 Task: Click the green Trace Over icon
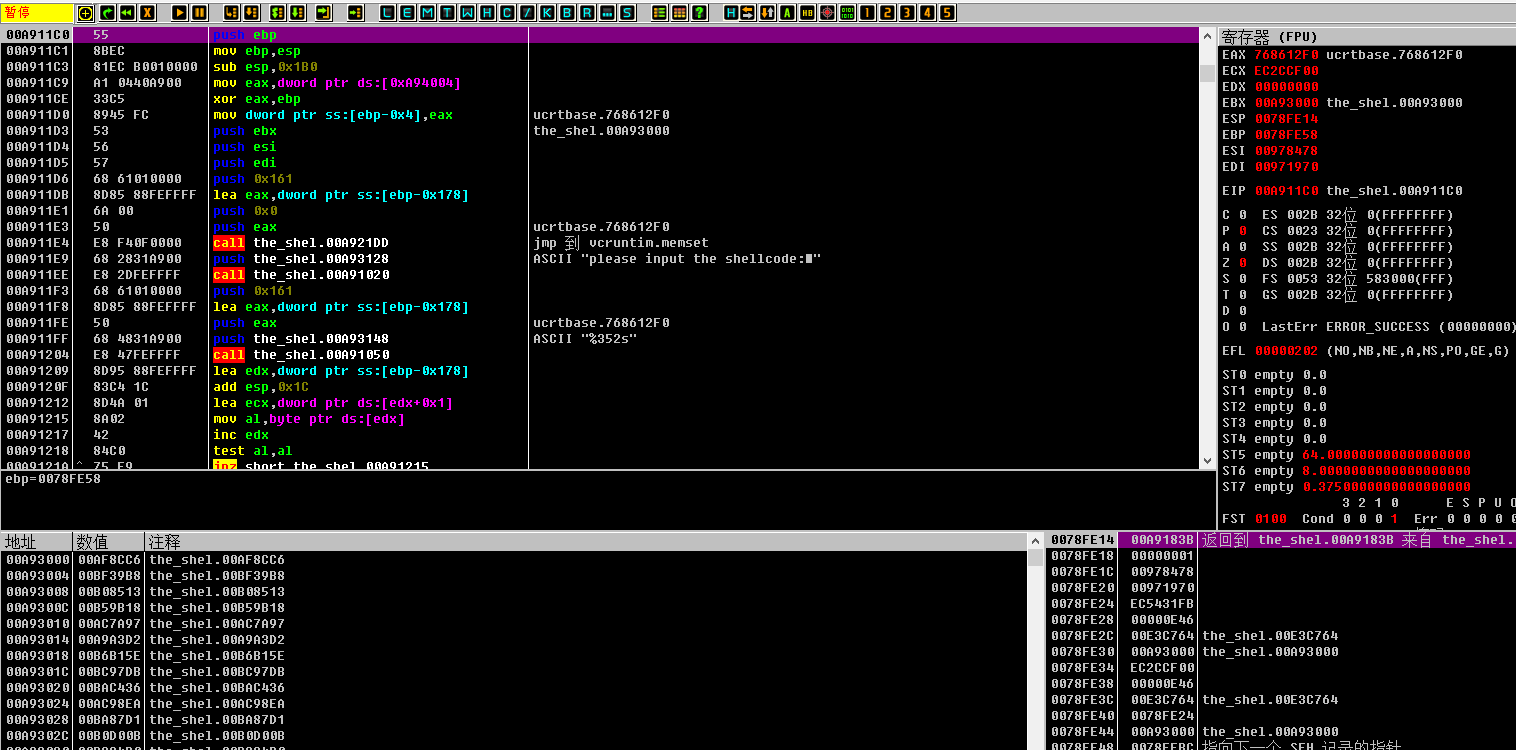pyautogui.click(x=297, y=13)
